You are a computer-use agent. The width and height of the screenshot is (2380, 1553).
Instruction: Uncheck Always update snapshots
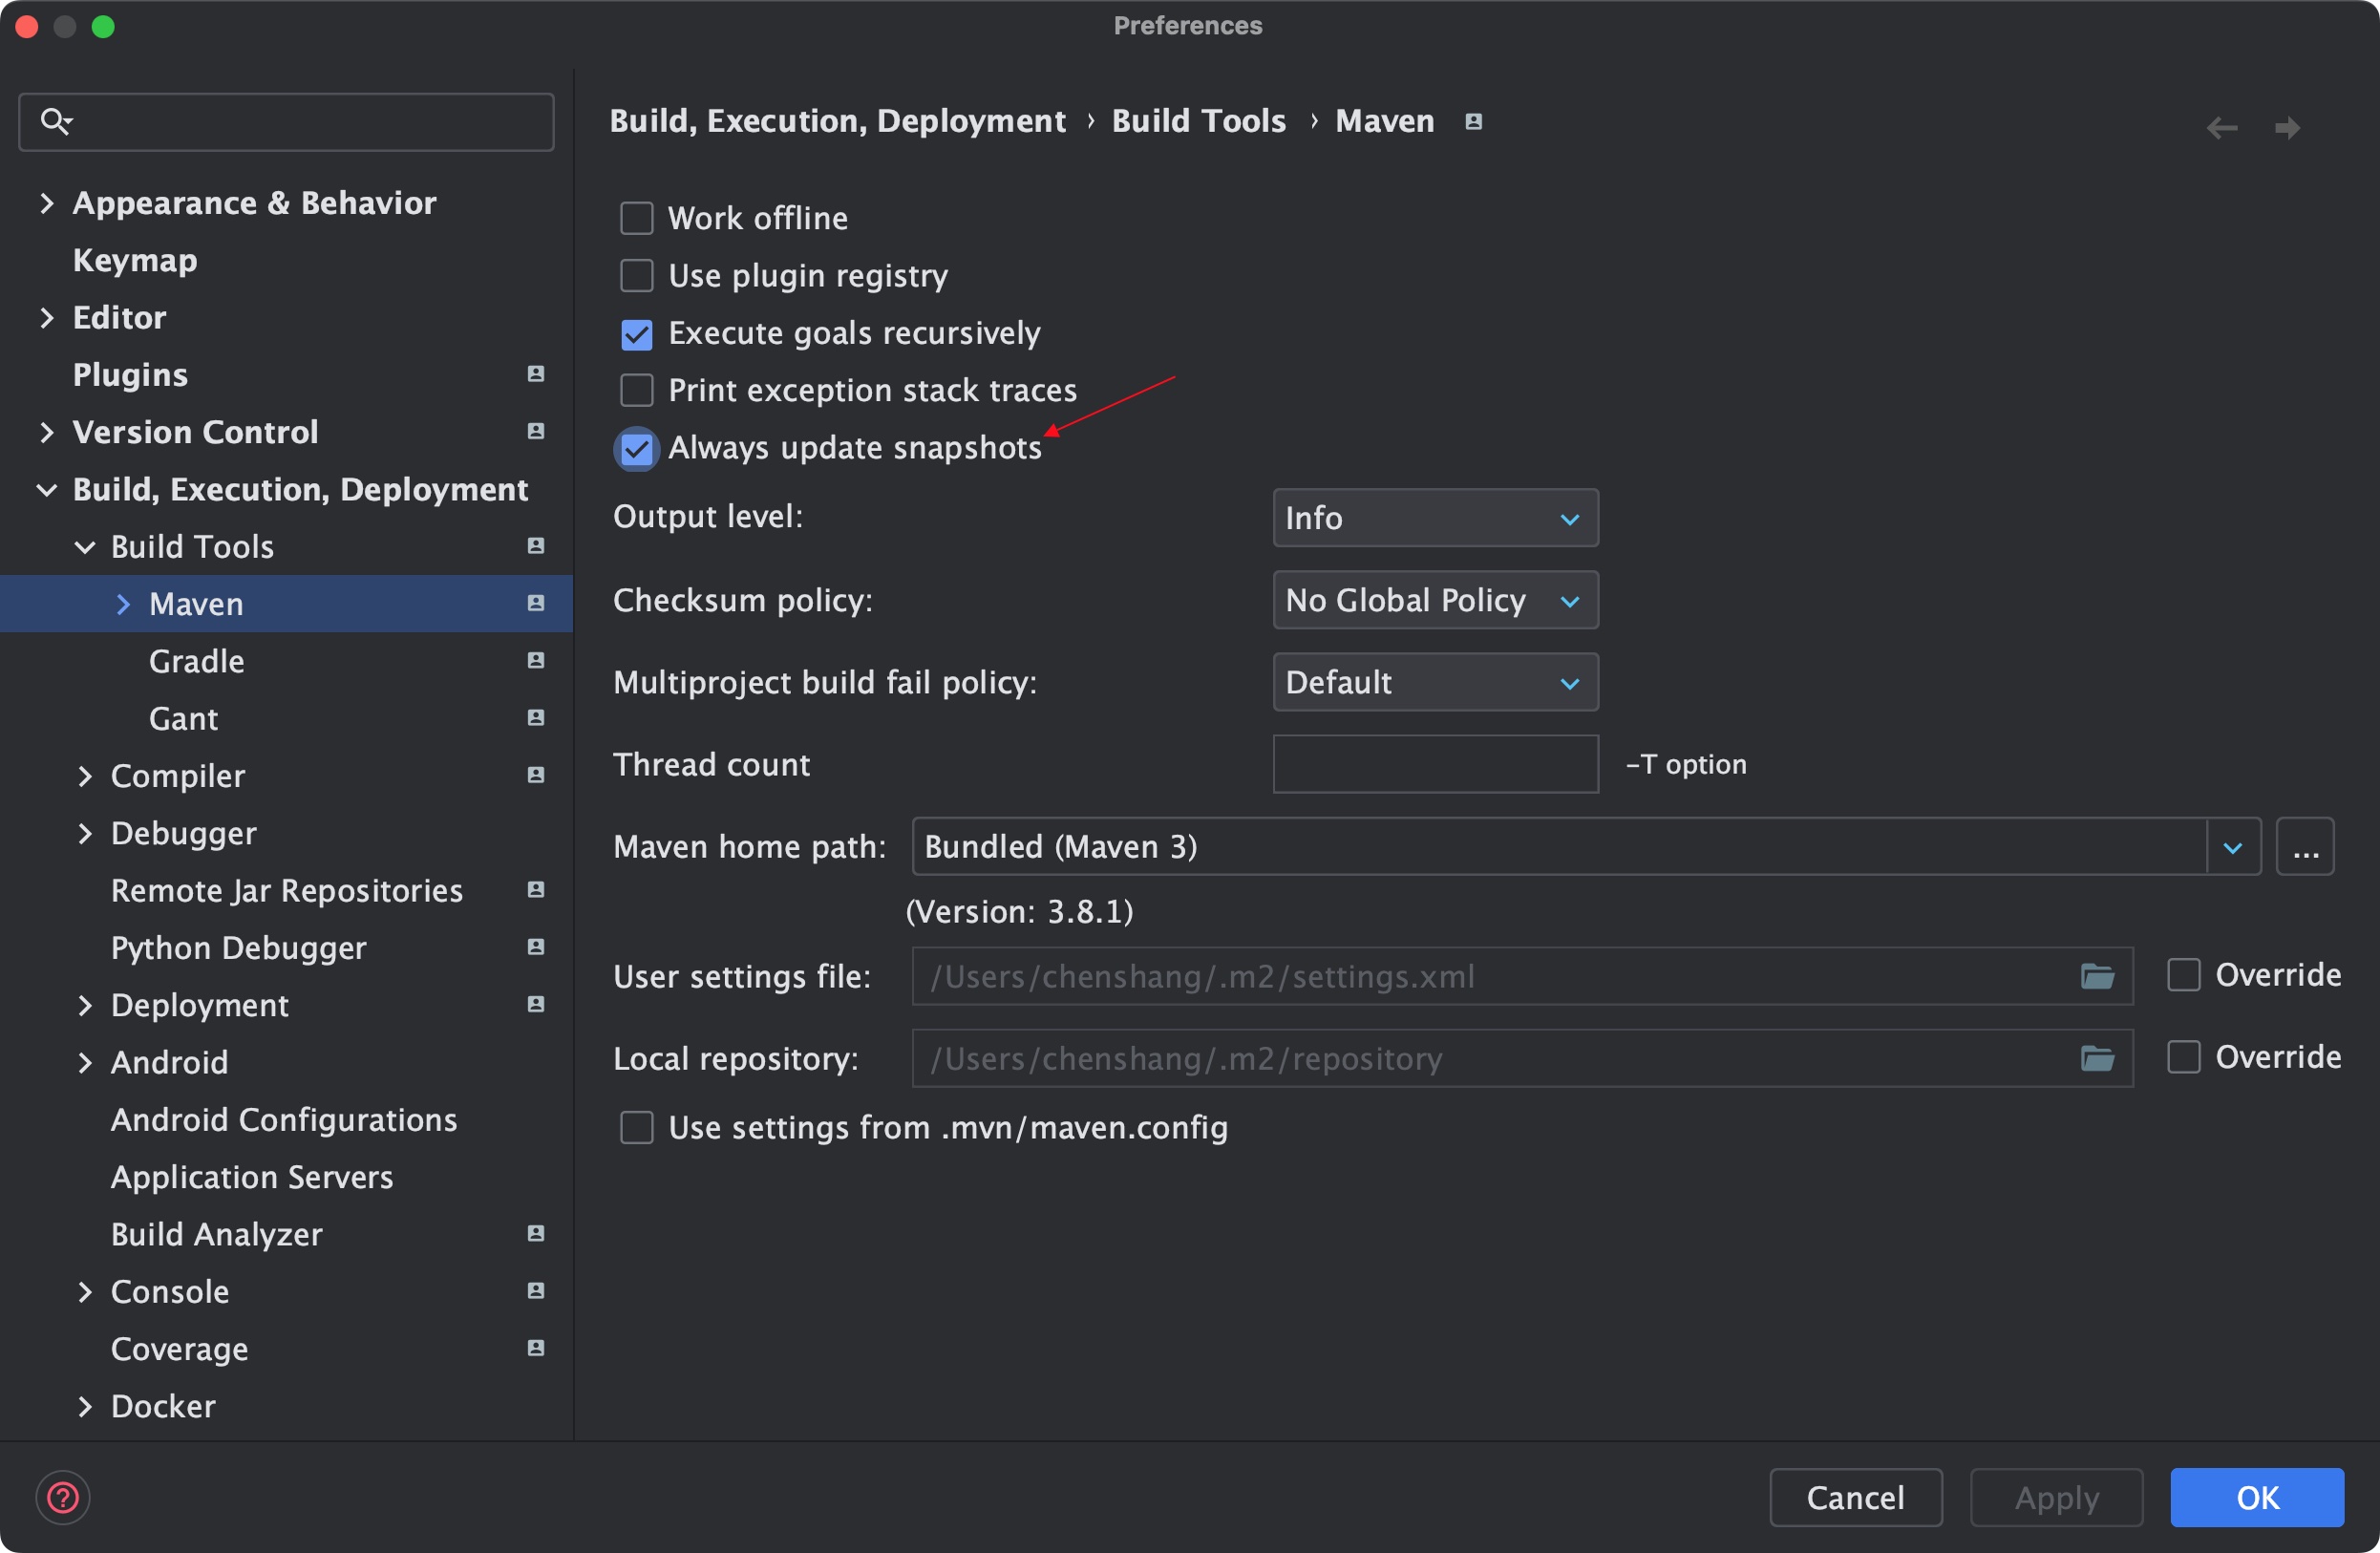[x=637, y=448]
